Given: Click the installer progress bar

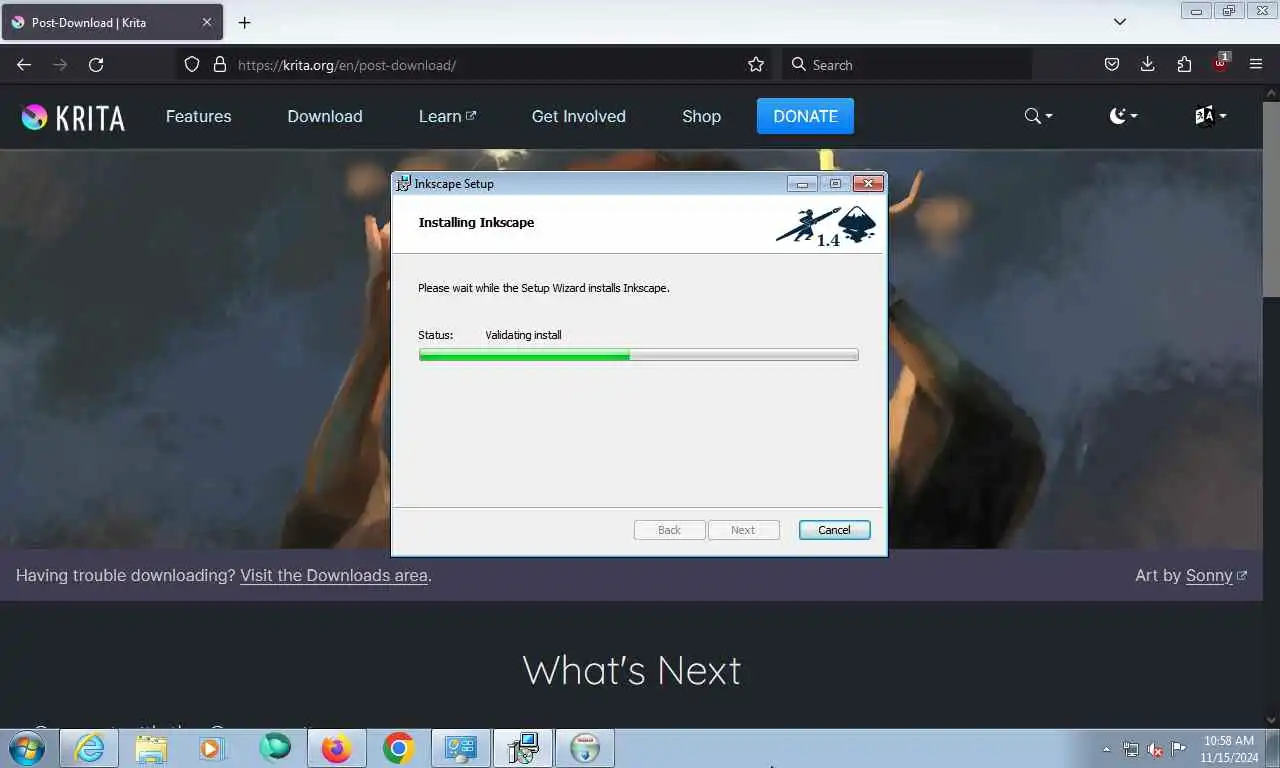Looking at the screenshot, I should pos(638,354).
